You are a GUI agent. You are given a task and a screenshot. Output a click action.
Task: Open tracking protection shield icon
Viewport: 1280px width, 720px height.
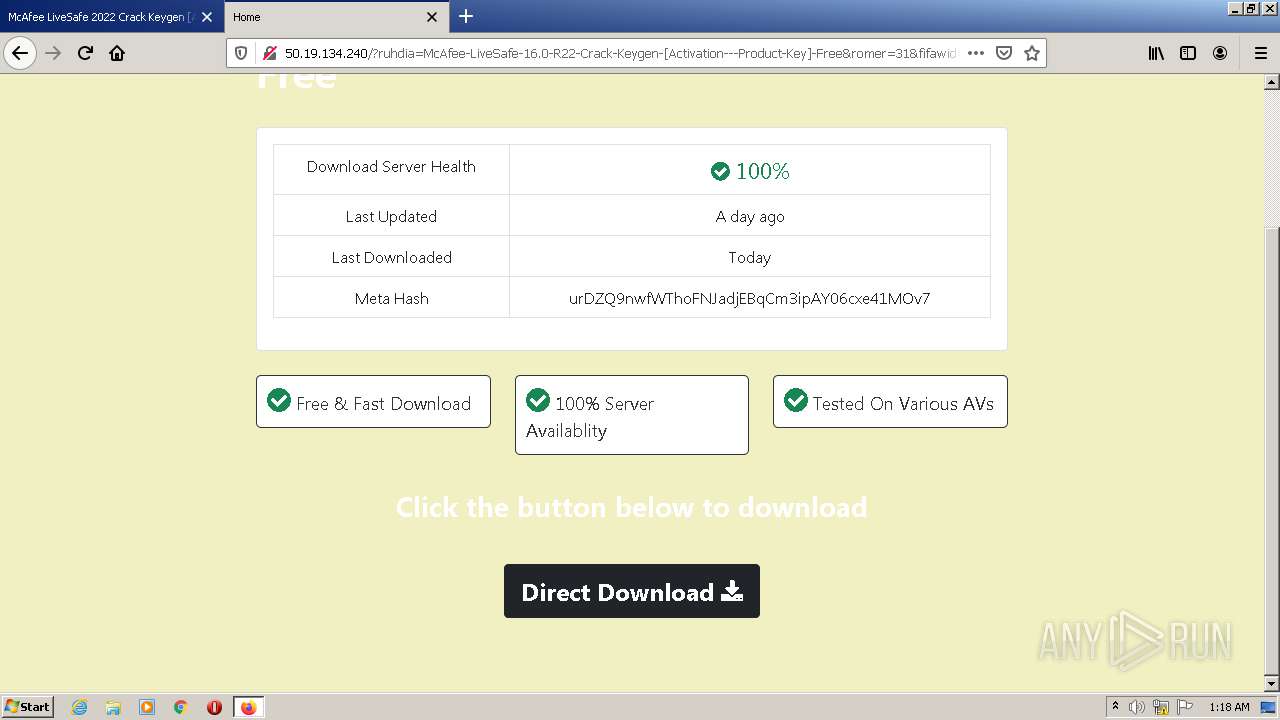(241, 53)
